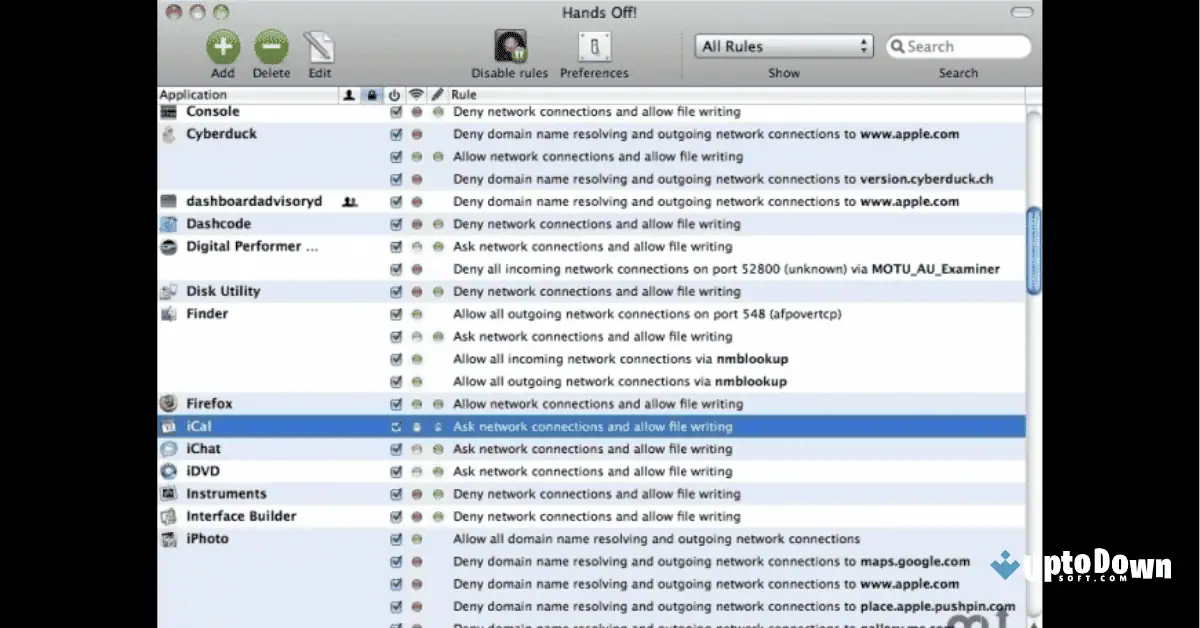This screenshot has width=1200, height=628.
Task: Click the Wi-Fi icon column header
Action: click(416, 94)
